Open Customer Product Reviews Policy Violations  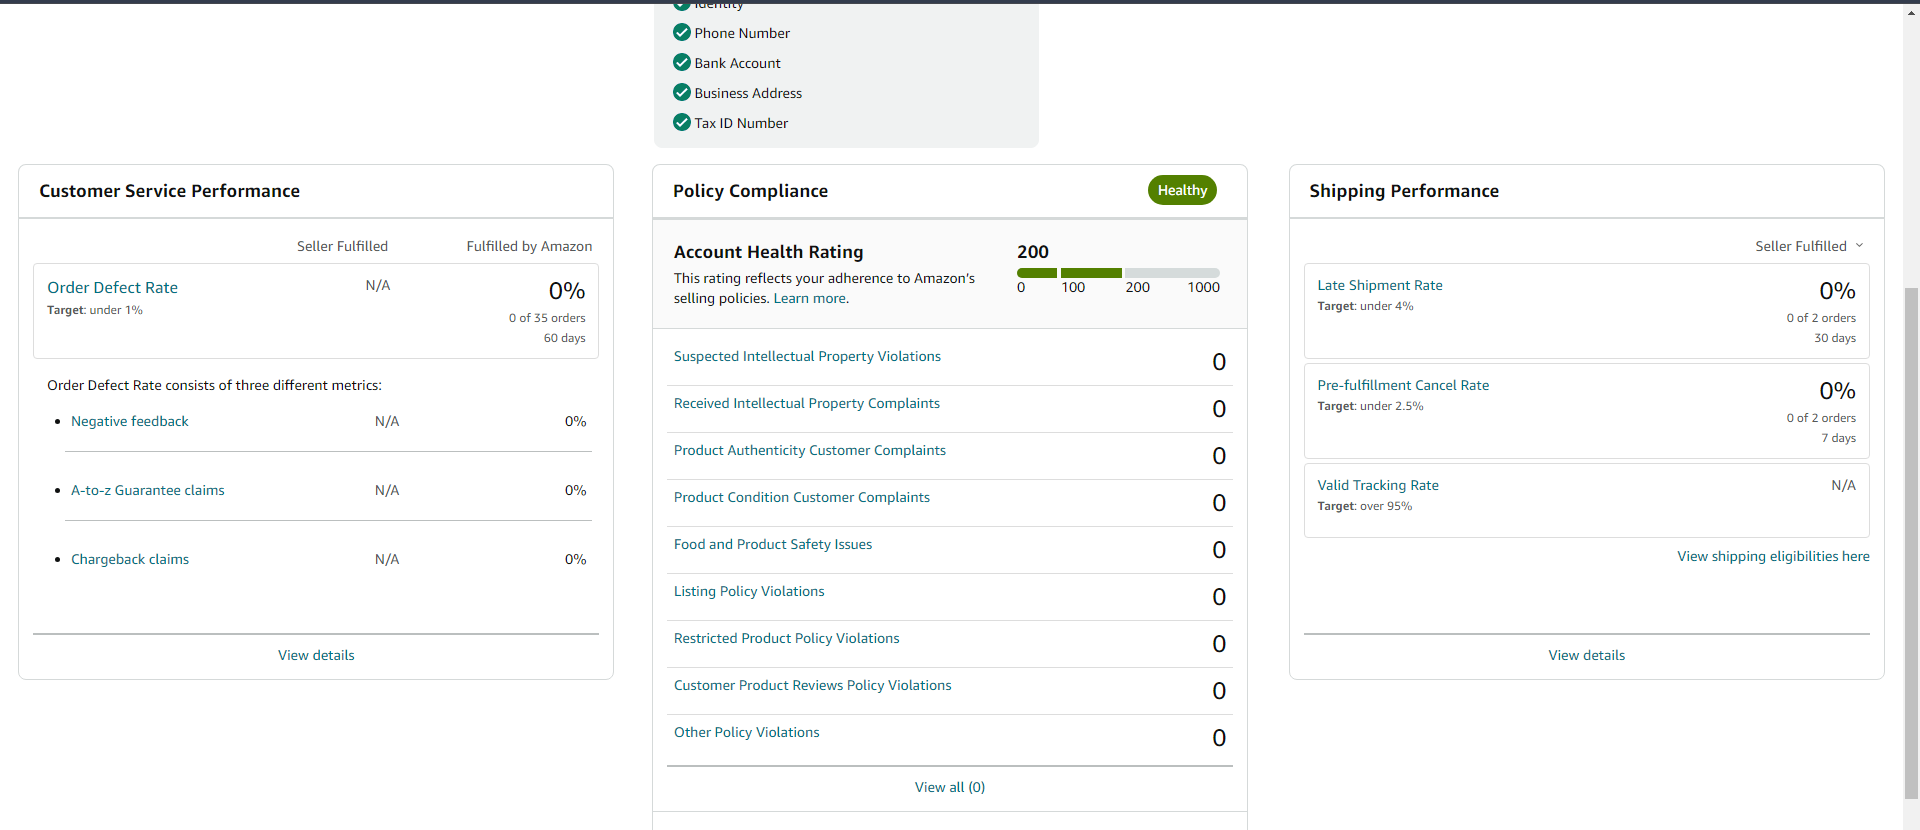click(x=813, y=685)
